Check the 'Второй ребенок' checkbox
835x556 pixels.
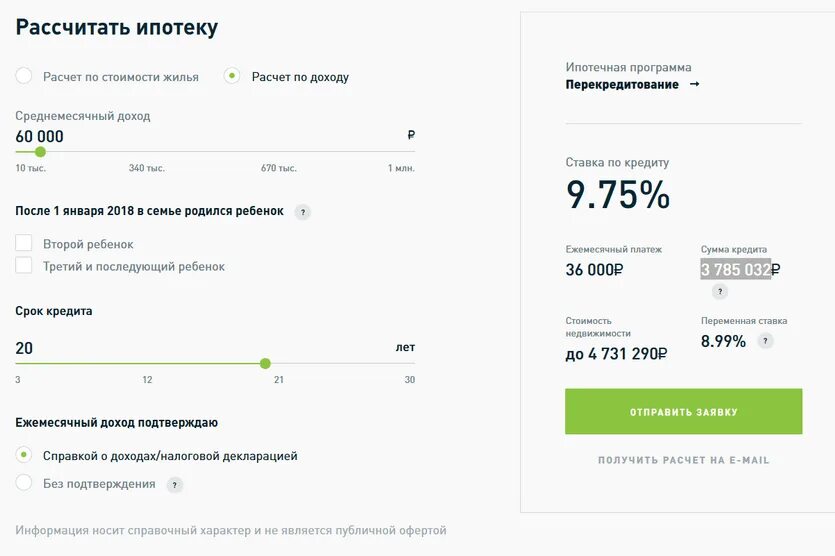24,243
